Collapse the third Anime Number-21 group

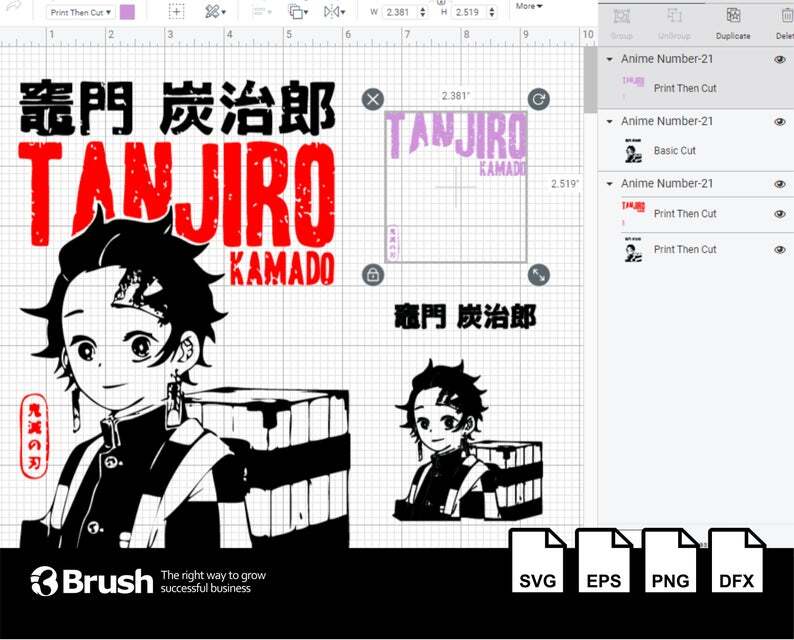[610, 184]
